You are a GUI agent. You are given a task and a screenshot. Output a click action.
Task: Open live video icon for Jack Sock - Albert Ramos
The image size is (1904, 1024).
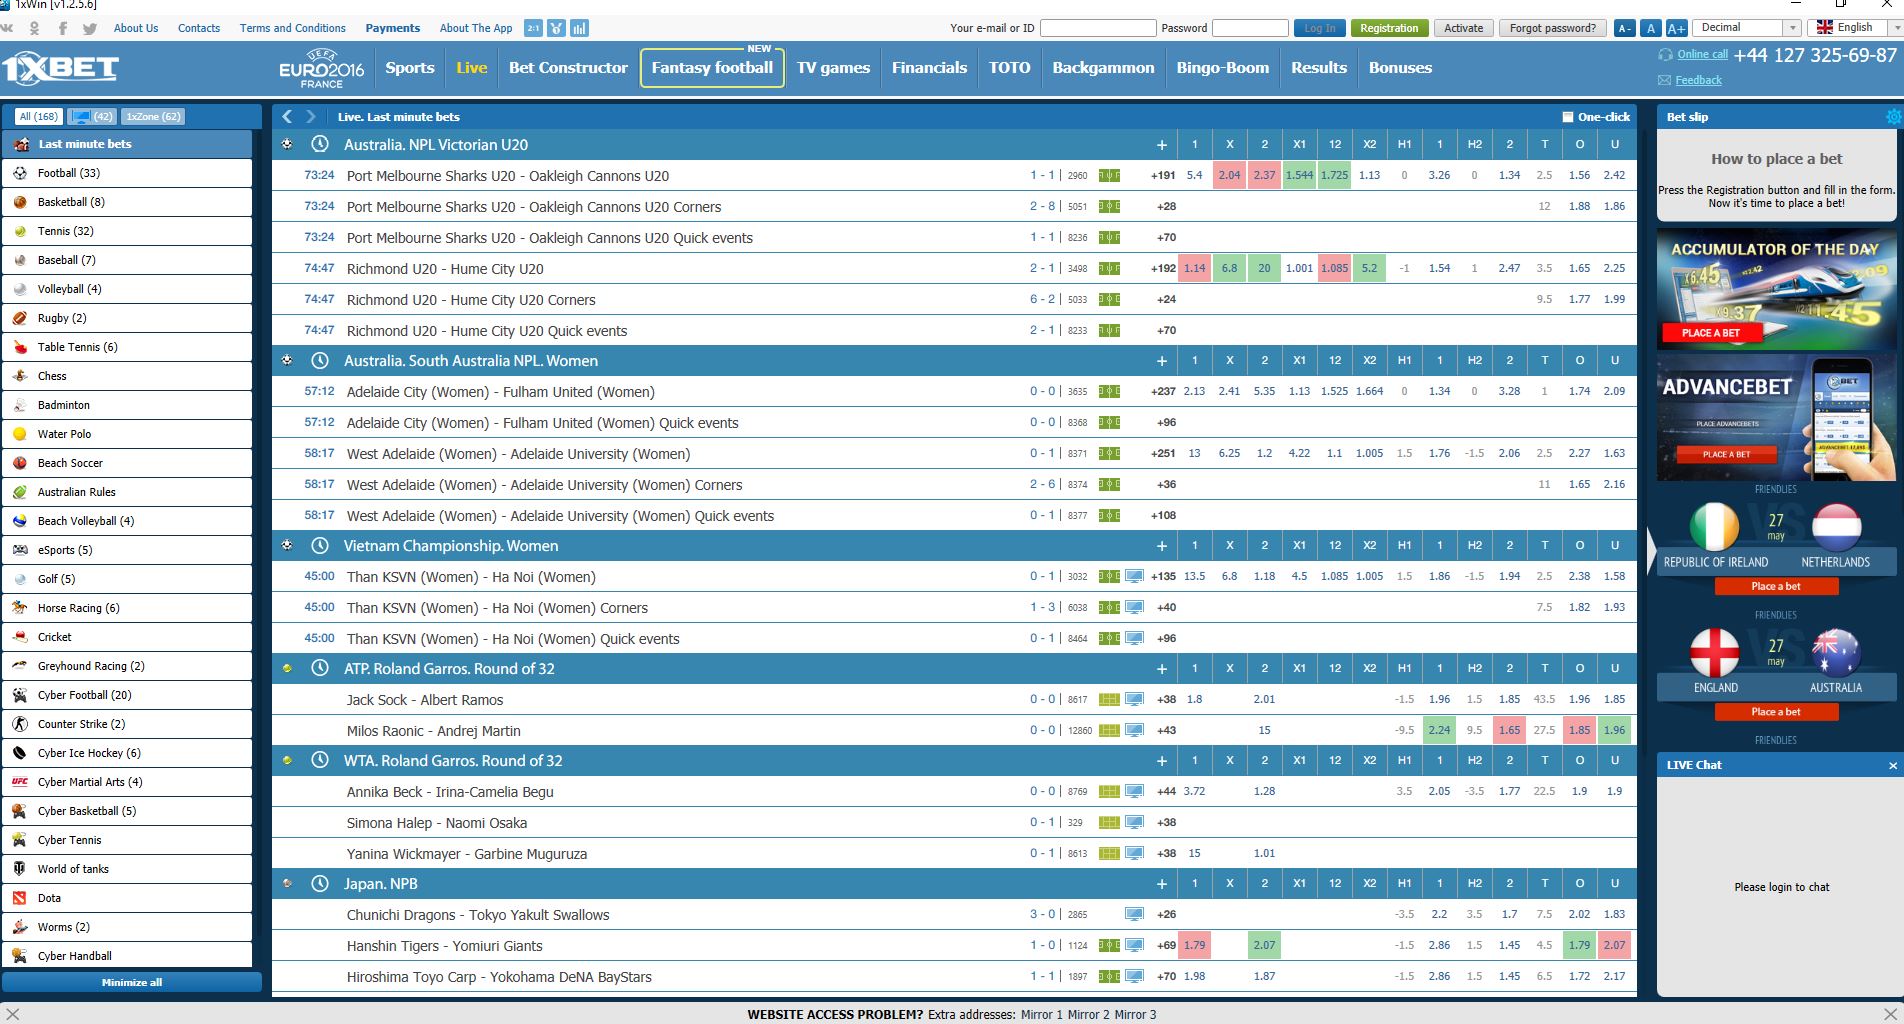pyautogui.click(x=1134, y=700)
